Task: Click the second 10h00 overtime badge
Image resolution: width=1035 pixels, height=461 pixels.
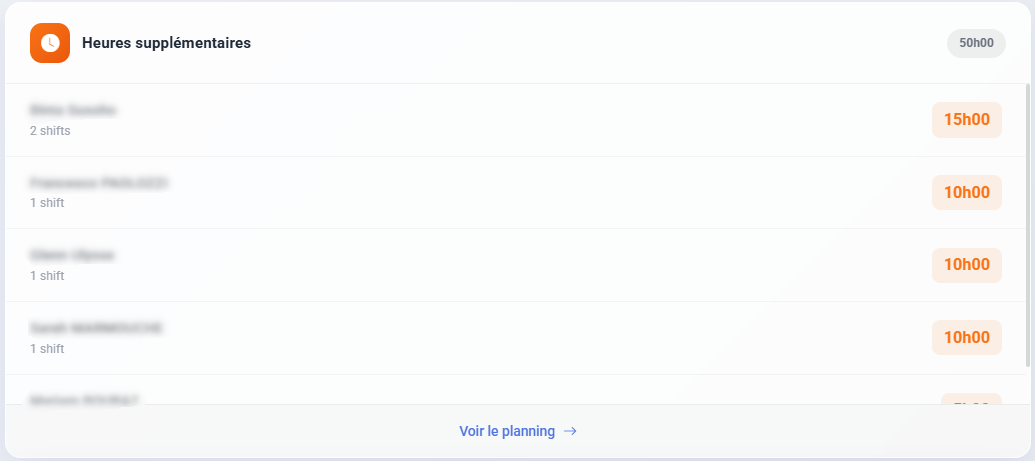Action: tap(966, 265)
